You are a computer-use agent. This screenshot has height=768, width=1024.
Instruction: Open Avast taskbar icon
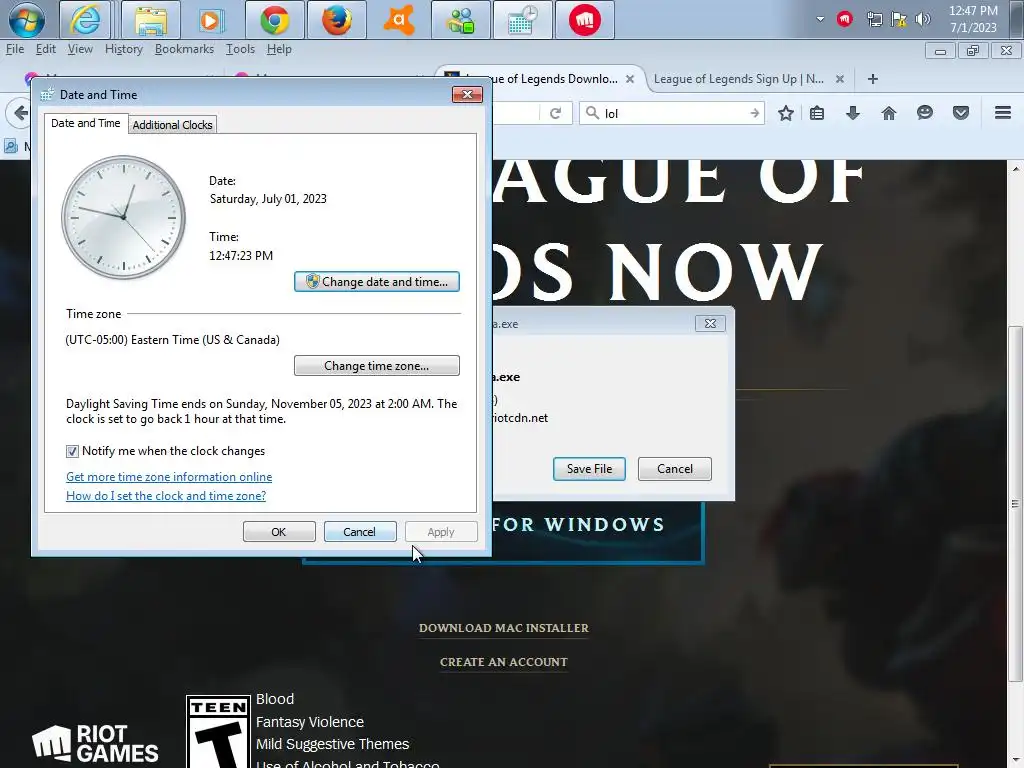399,20
